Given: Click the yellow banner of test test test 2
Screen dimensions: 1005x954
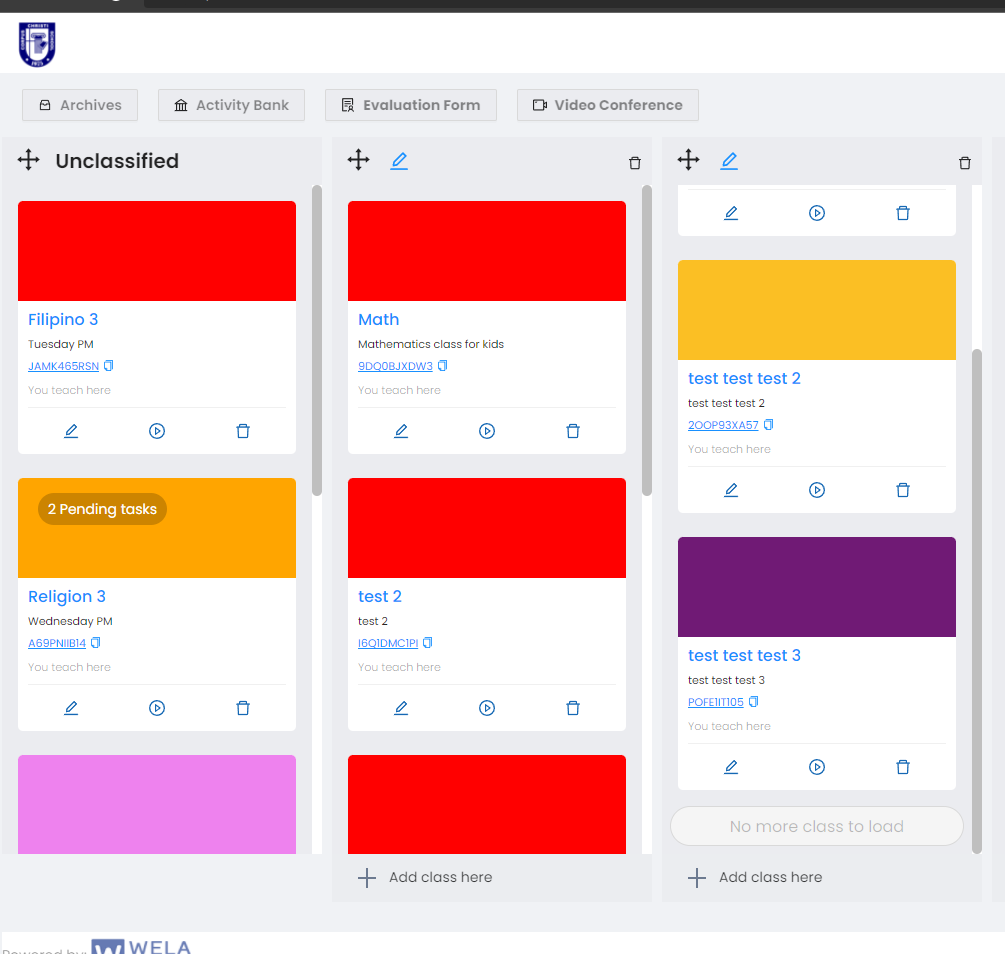Looking at the screenshot, I should coord(817,310).
